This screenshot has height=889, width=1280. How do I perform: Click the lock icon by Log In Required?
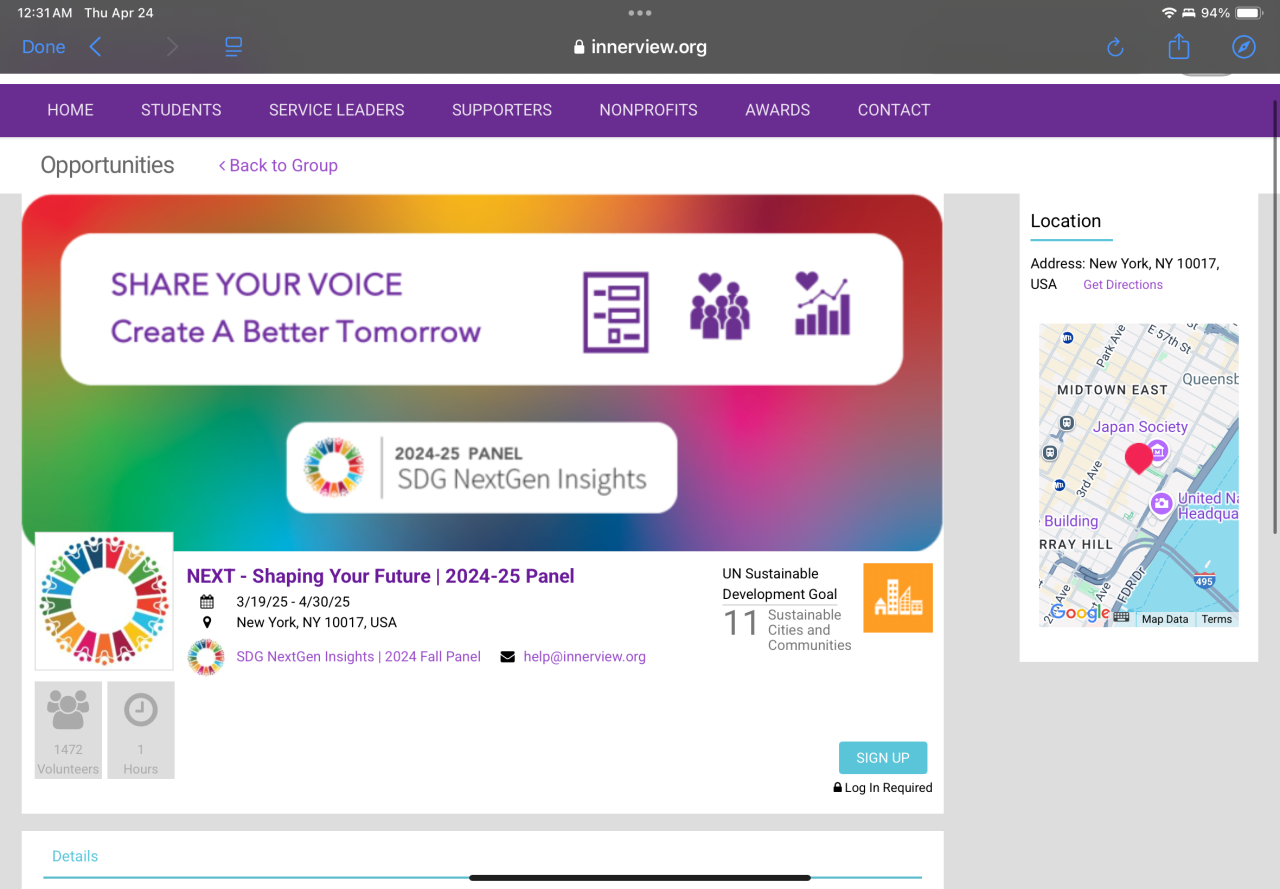(838, 788)
